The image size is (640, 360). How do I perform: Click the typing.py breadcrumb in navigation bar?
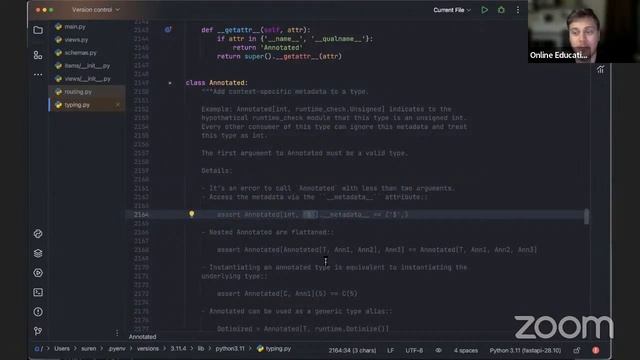[274, 349]
